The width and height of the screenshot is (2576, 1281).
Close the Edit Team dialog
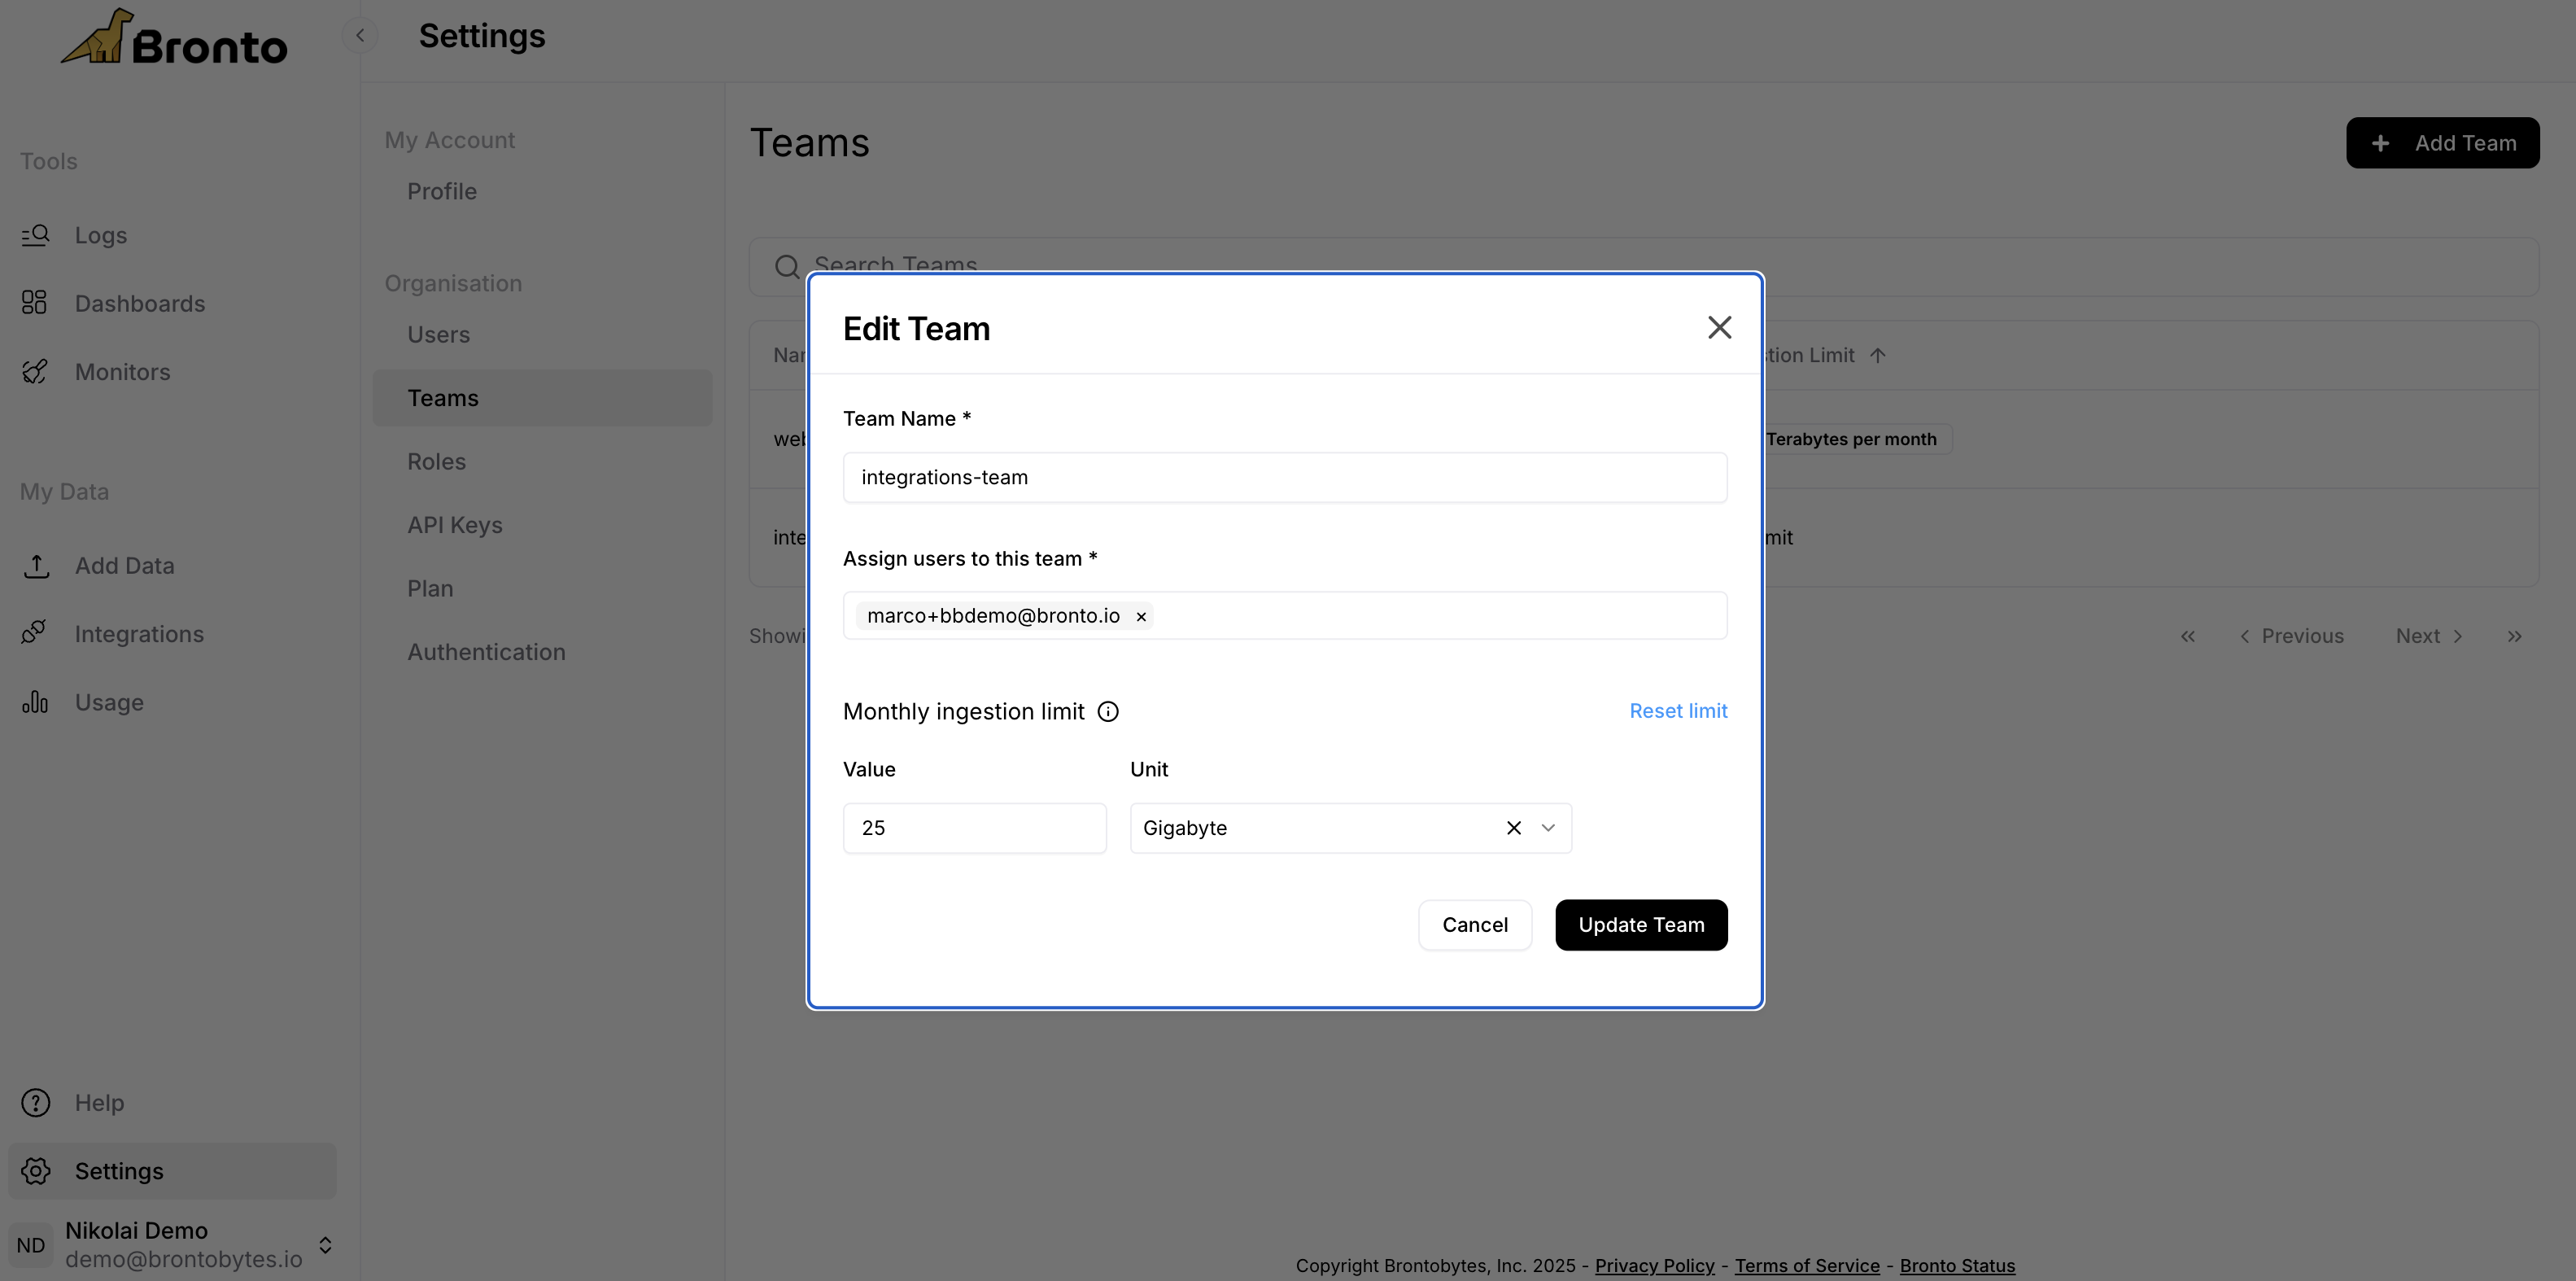point(1719,328)
